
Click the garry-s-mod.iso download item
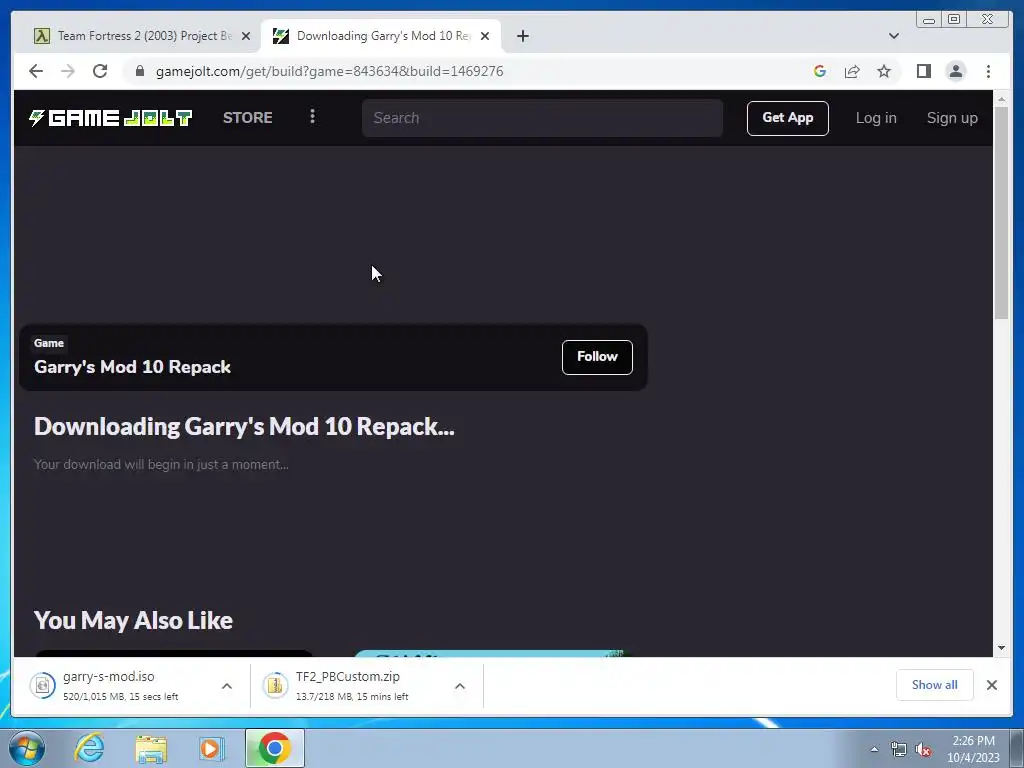tap(121, 685)
